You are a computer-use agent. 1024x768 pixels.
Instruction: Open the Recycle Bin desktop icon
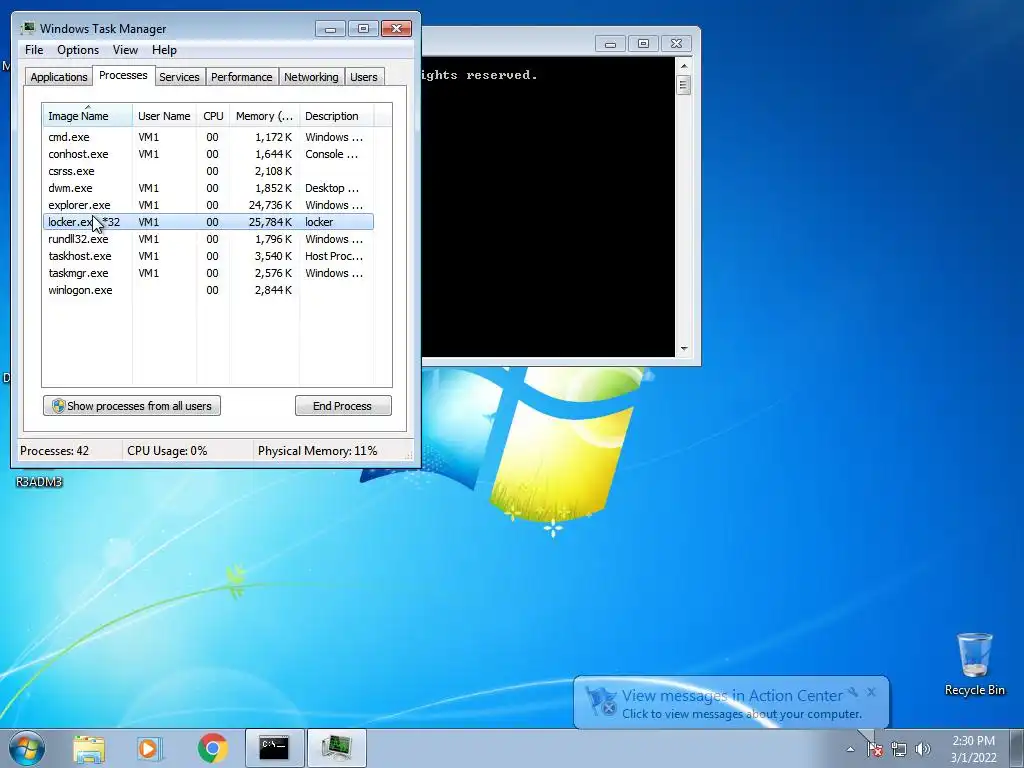pyautogui.click(x=974, y=664)
